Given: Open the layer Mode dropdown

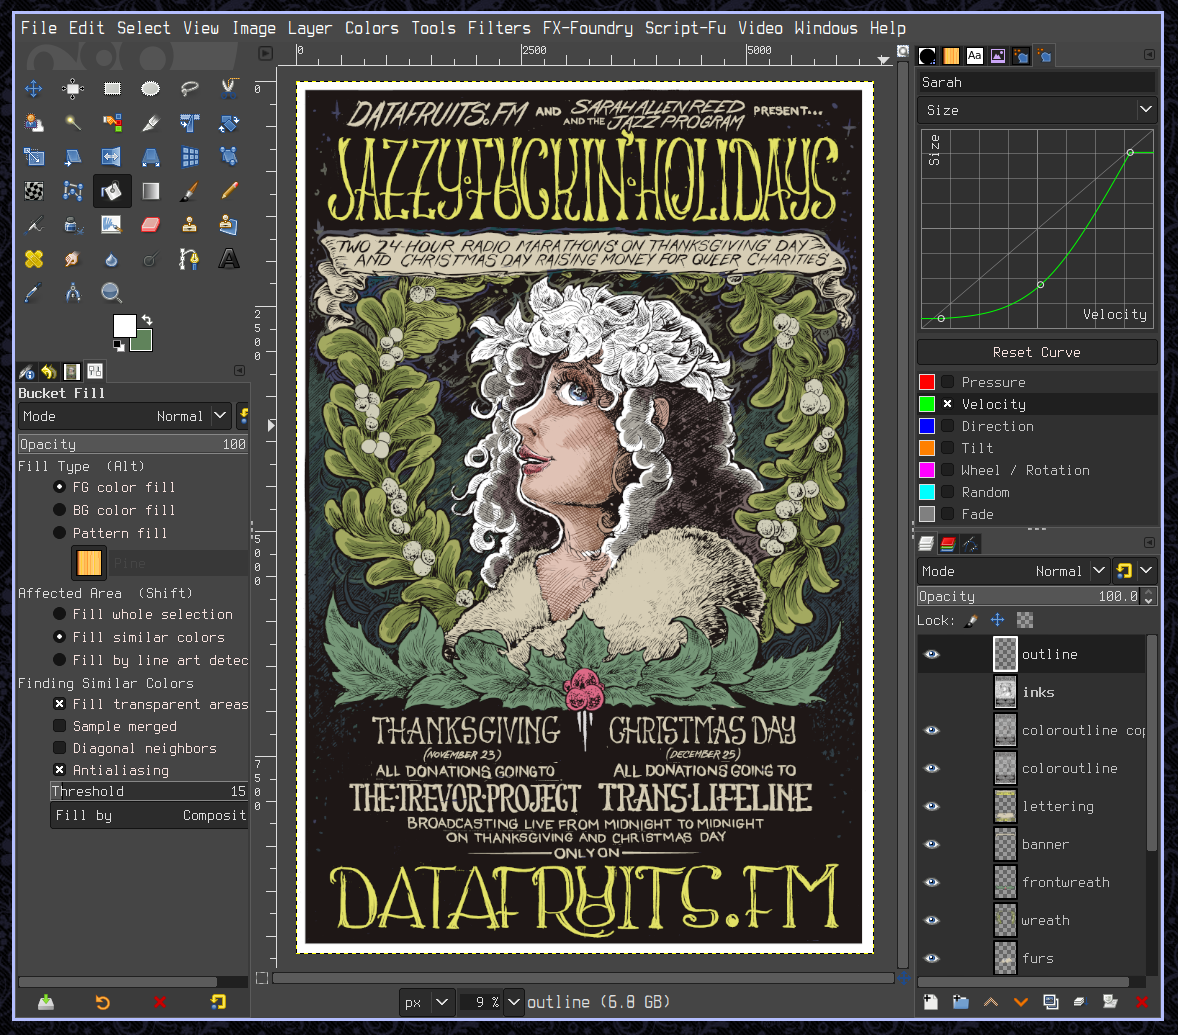Looking at the screenshot, I should click(x=1099, y=571).
